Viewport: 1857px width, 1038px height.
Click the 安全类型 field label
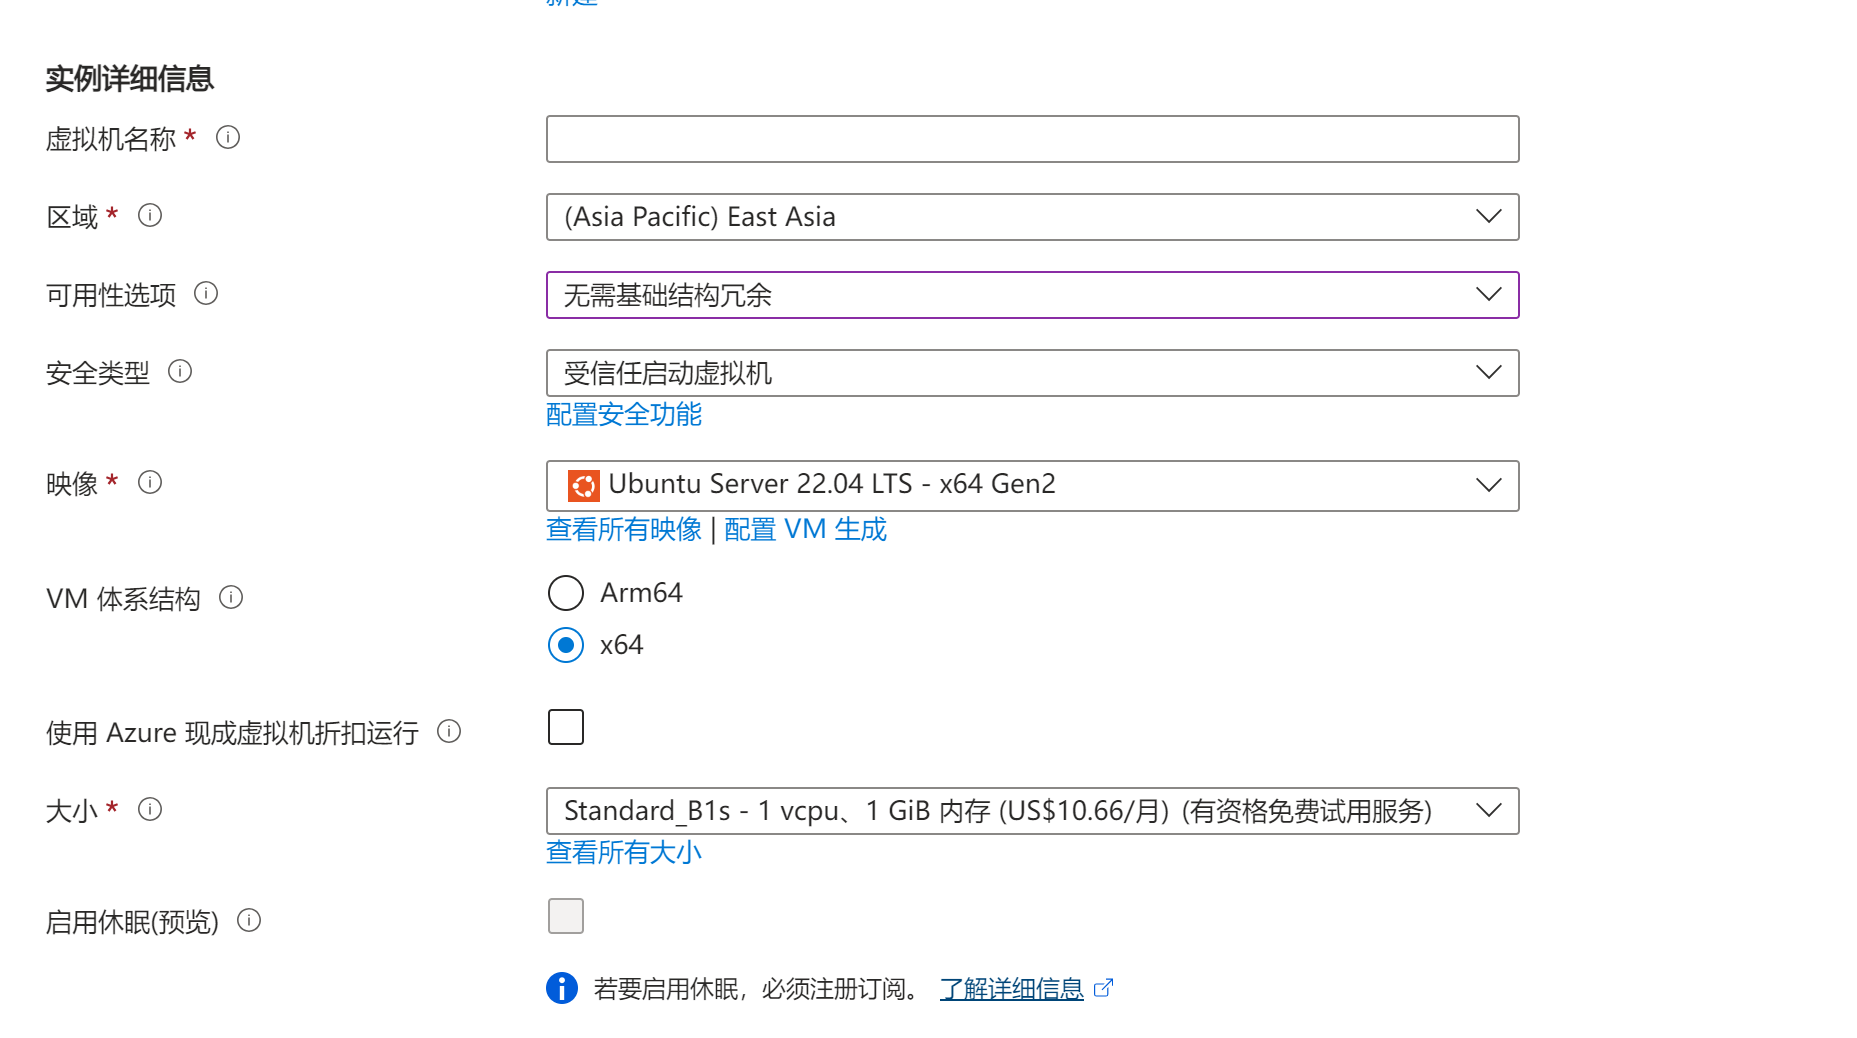click(98, 373)
